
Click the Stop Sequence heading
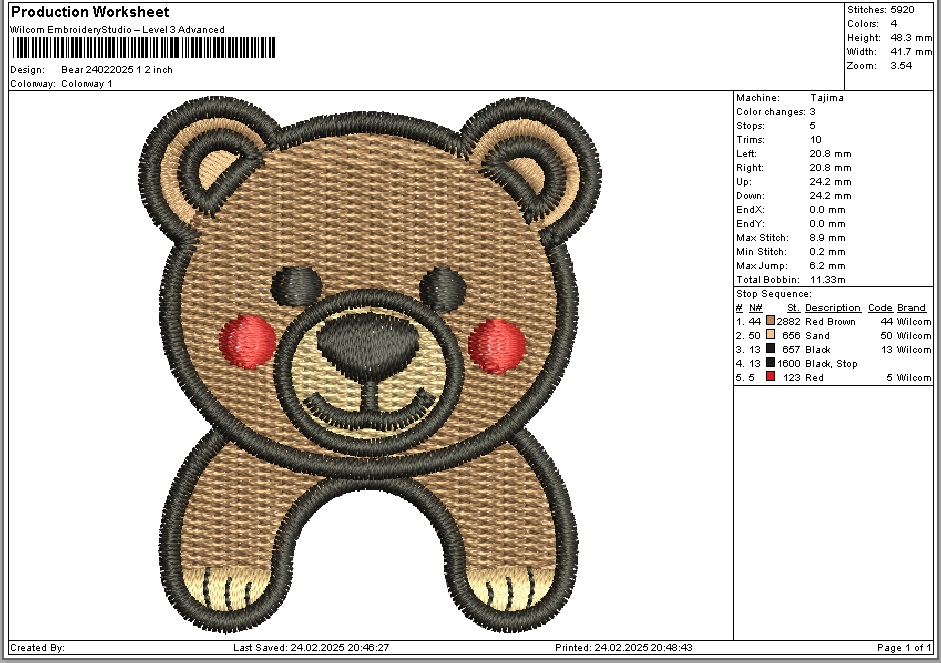(773, 294)
